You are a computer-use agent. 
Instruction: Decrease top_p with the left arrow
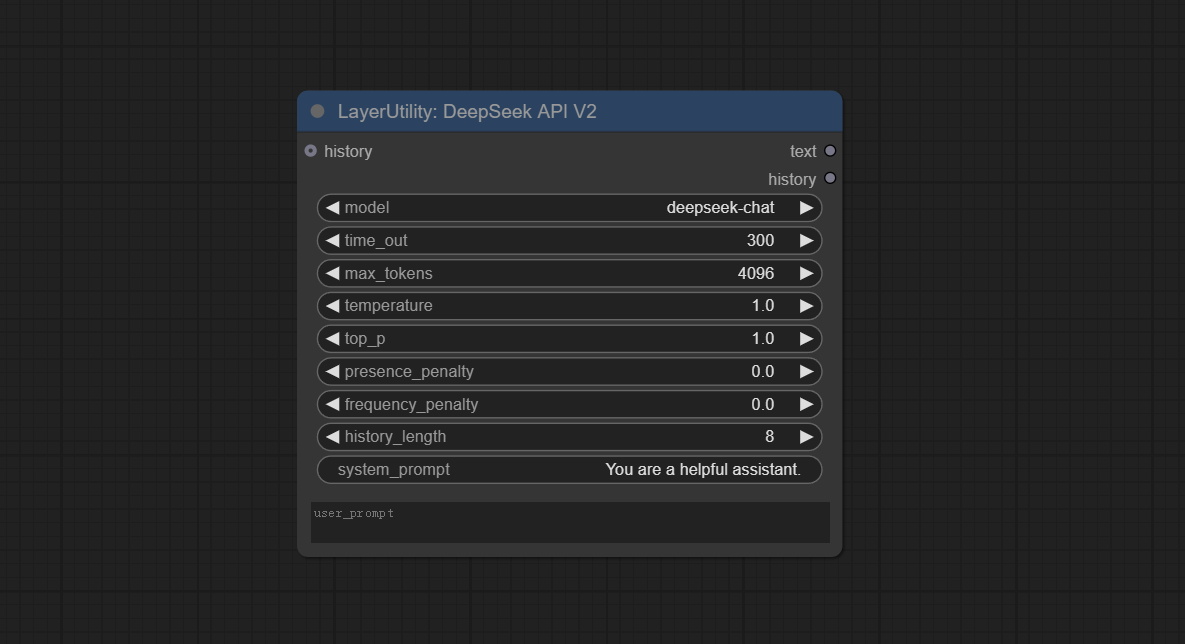pos(332,339)
